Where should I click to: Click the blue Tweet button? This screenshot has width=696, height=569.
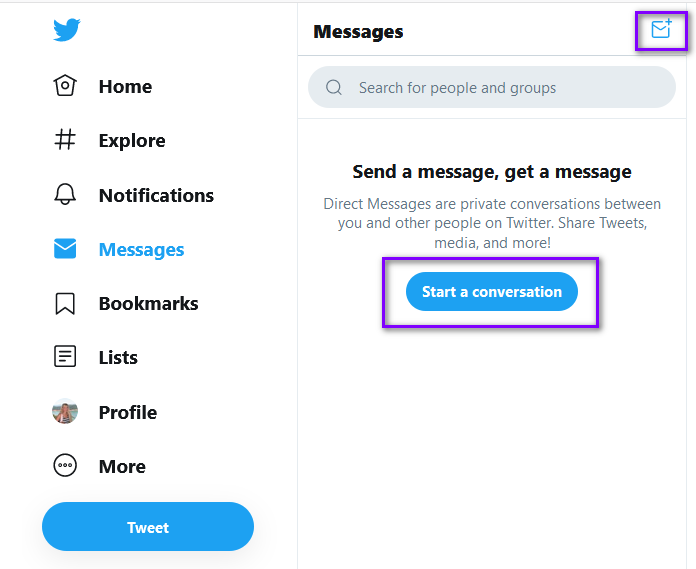pos(148,527)
